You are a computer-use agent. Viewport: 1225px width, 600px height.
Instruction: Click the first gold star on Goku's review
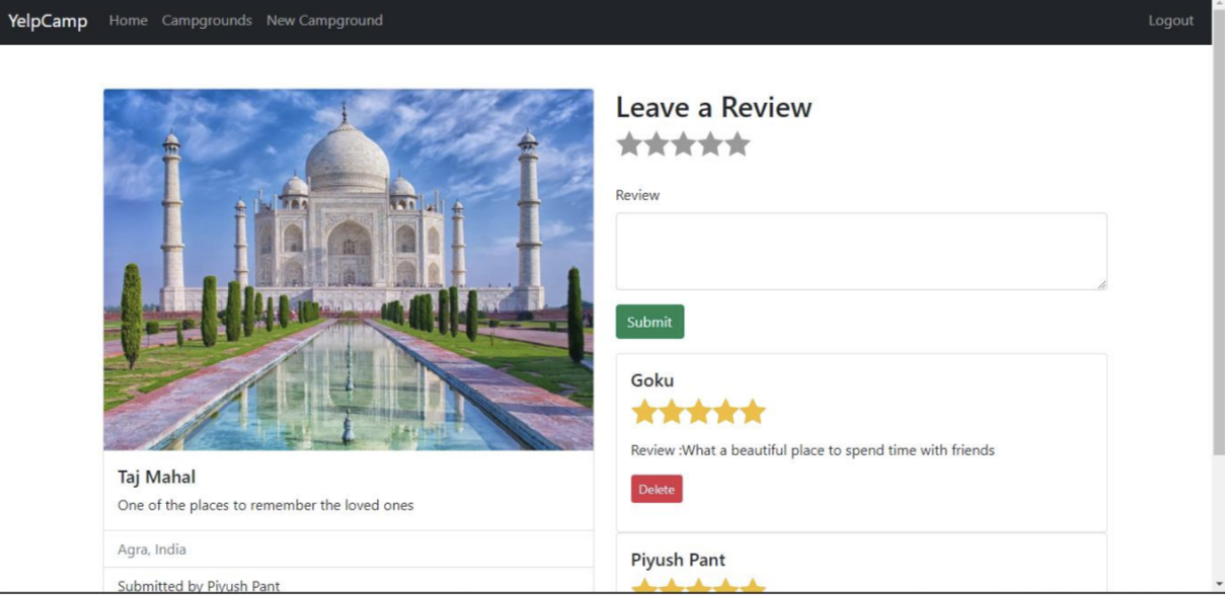644,412
